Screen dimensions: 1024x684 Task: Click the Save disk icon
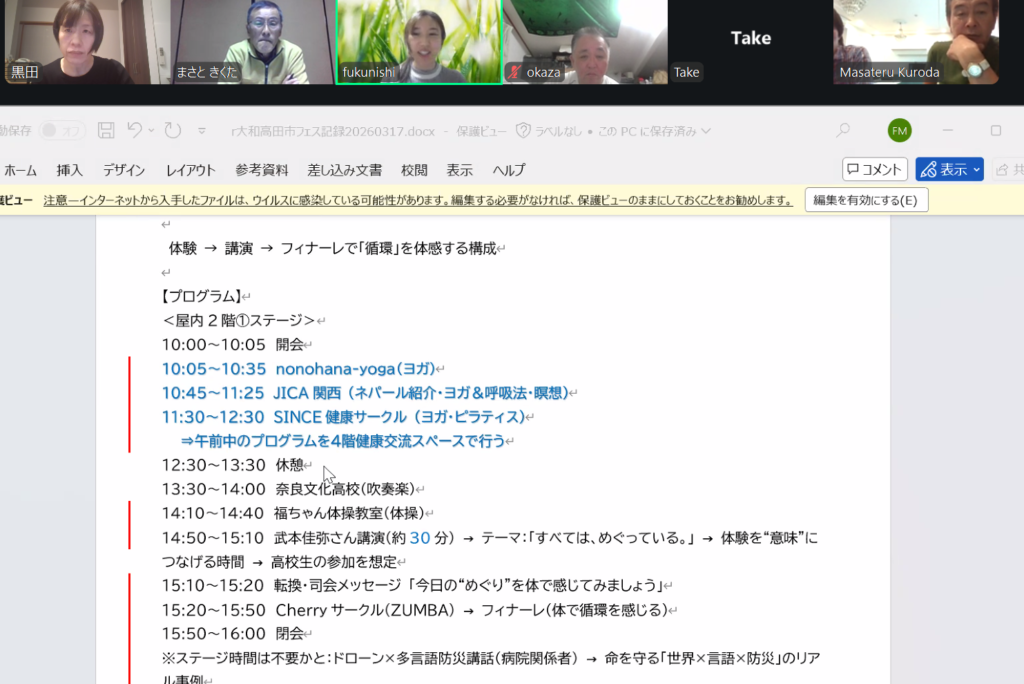tap(106, 131)
